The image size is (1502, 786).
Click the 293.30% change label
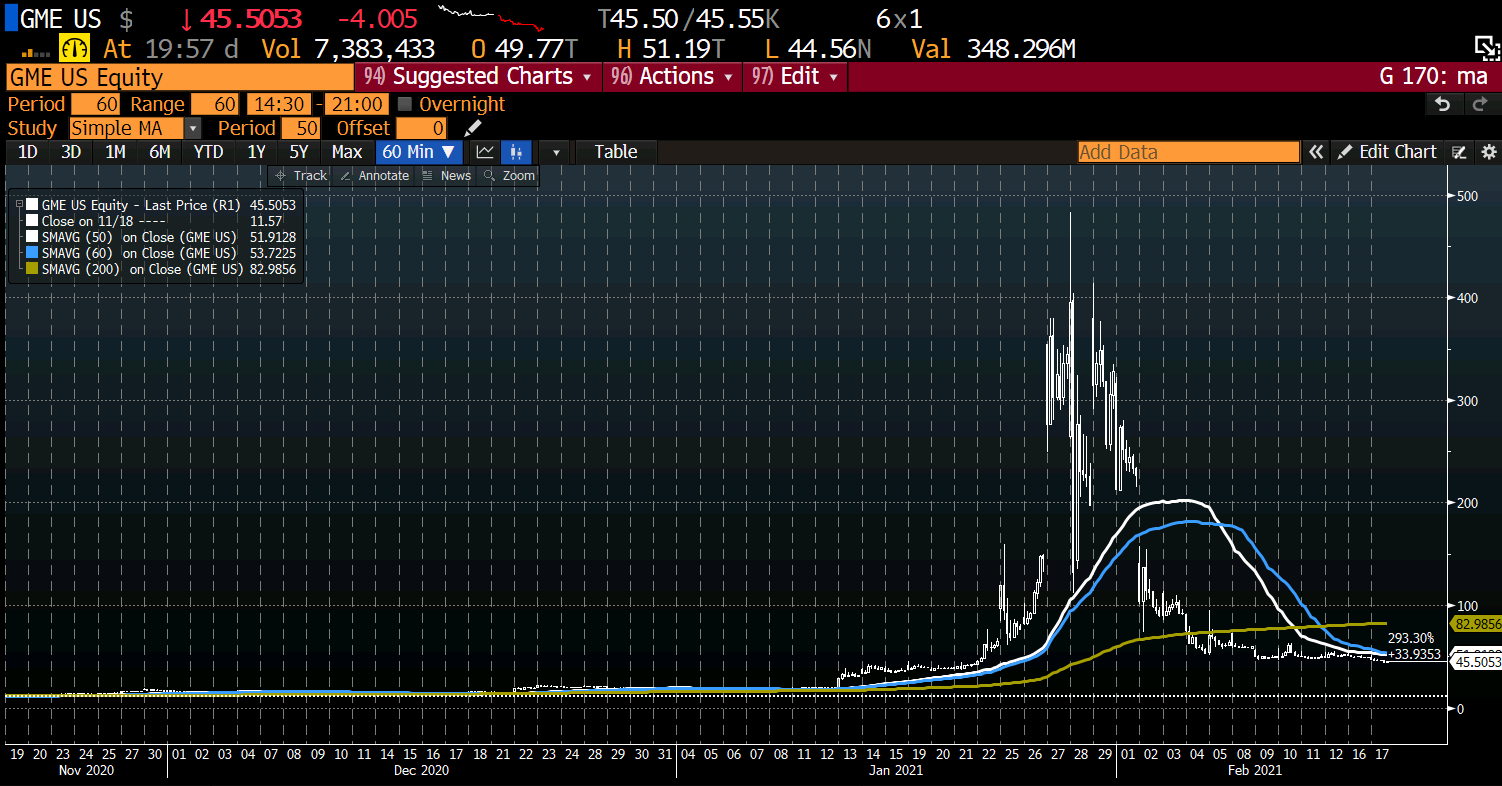tap(1411, 638)
